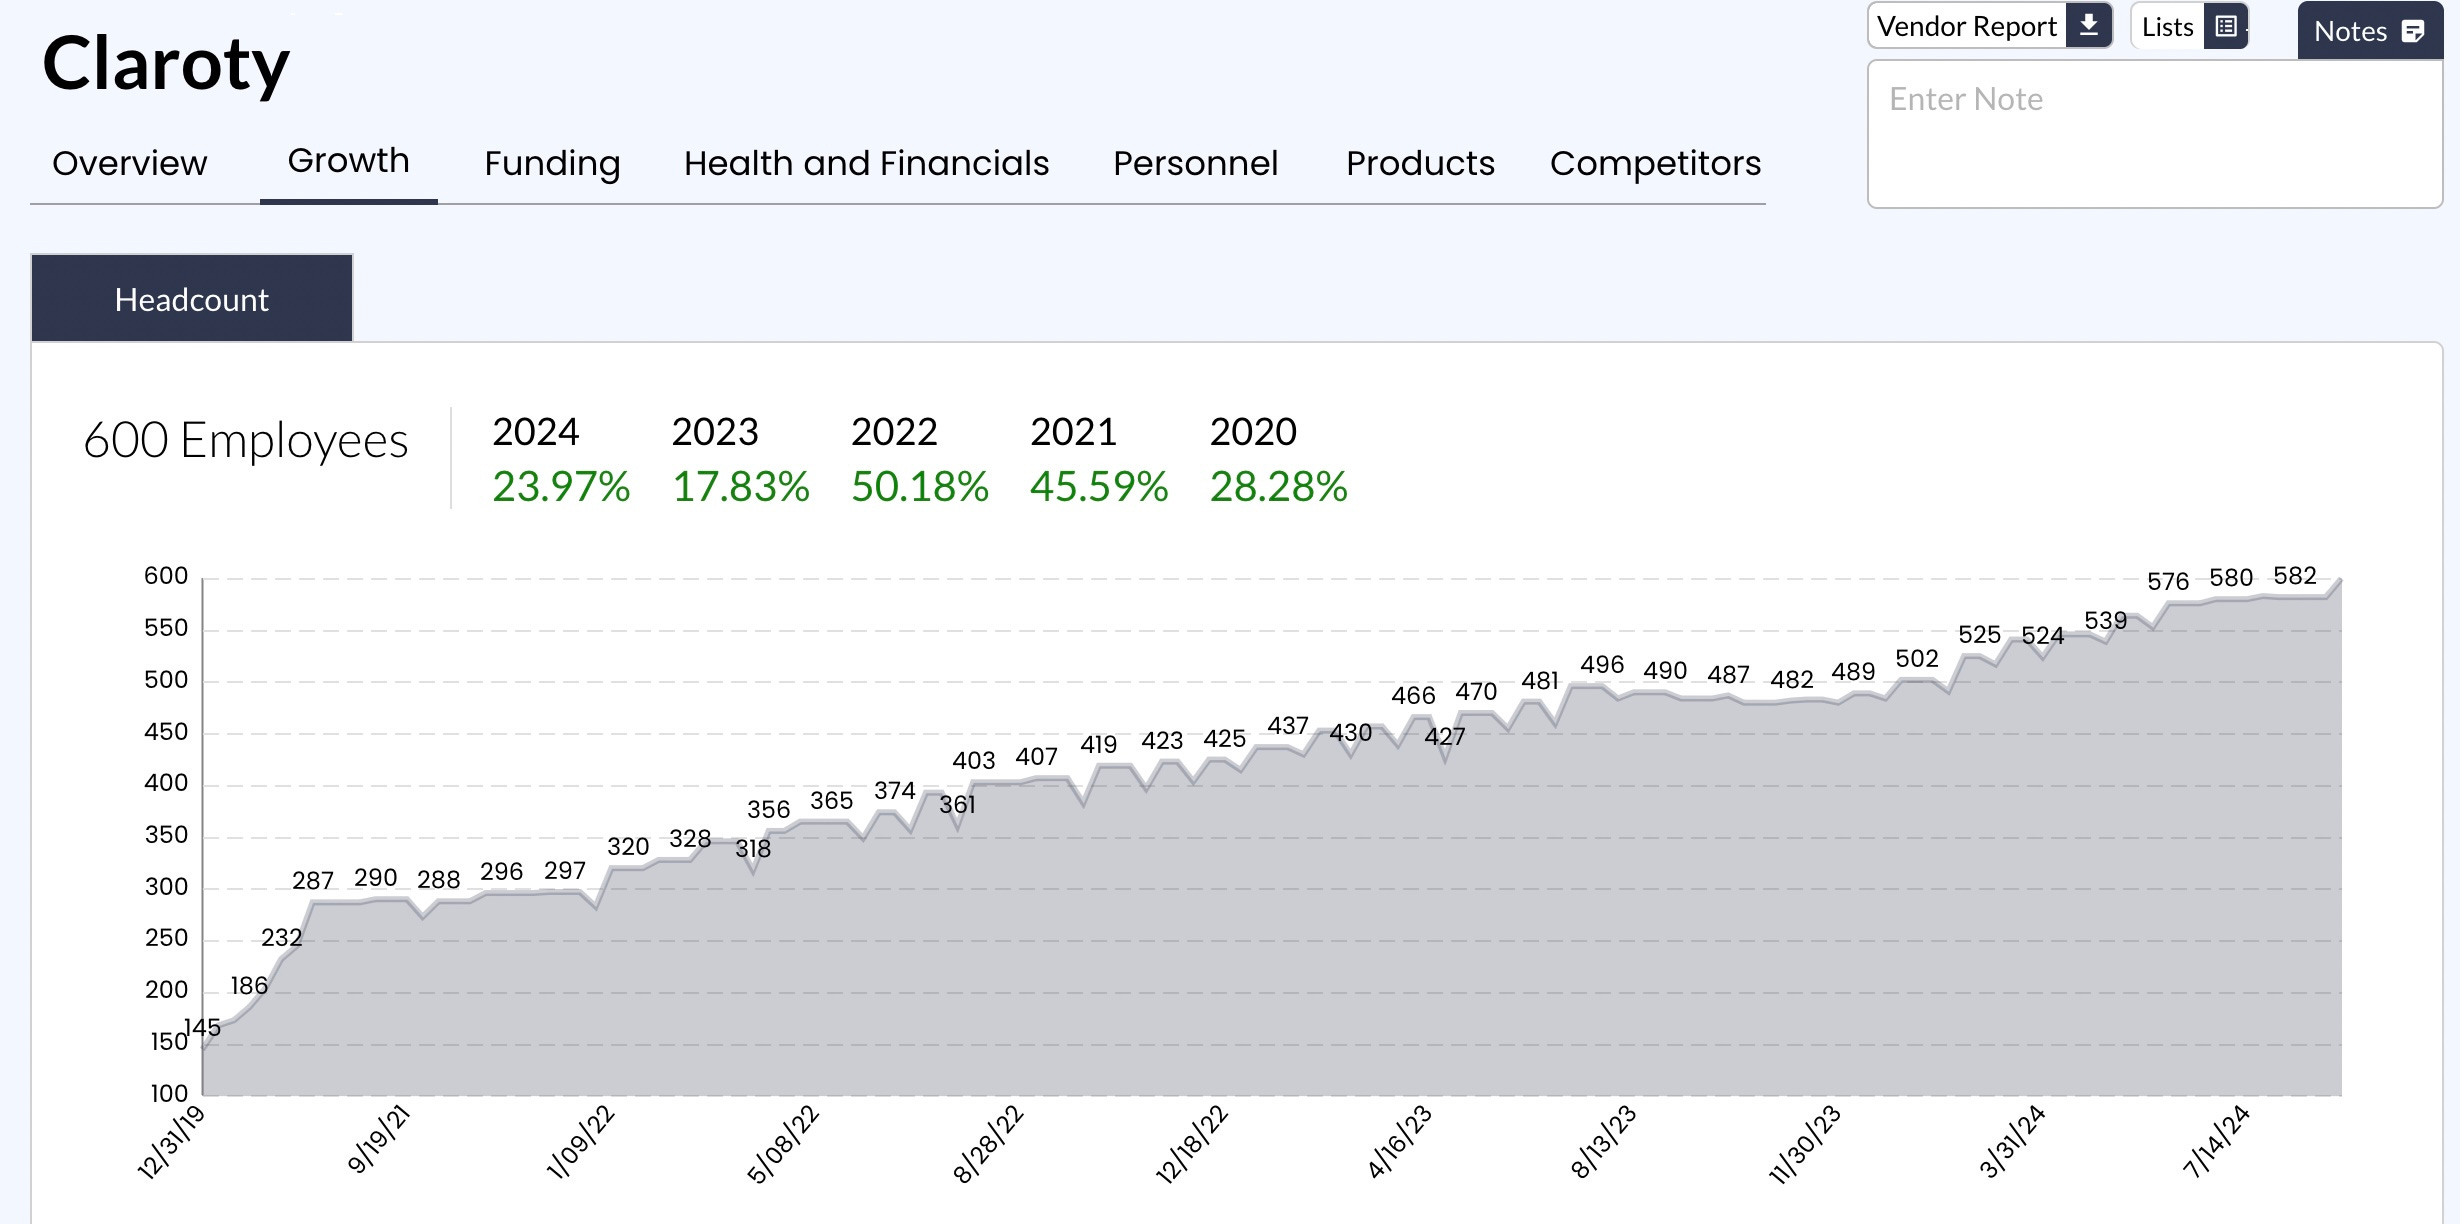Click the 9/19/21 axis date

378,1139
